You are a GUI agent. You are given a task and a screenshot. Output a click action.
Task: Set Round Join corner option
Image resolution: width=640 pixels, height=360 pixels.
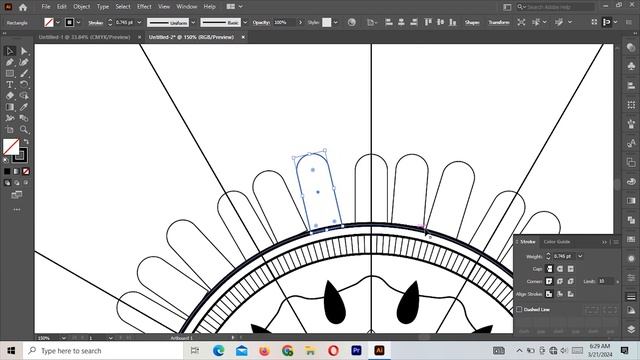[x=560, y=281]
